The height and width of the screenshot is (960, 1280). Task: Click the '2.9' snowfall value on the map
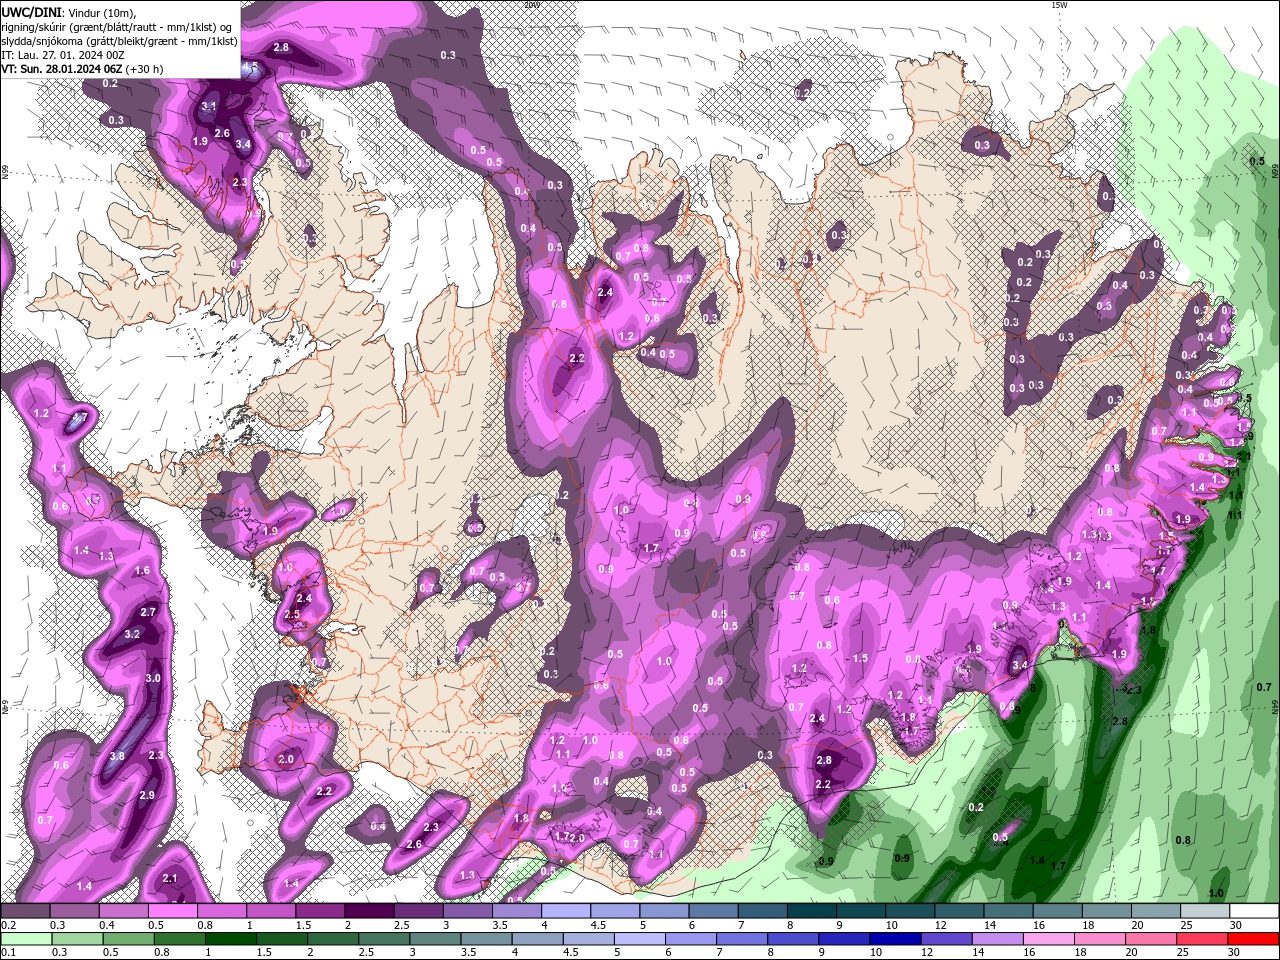pos(147,795)
